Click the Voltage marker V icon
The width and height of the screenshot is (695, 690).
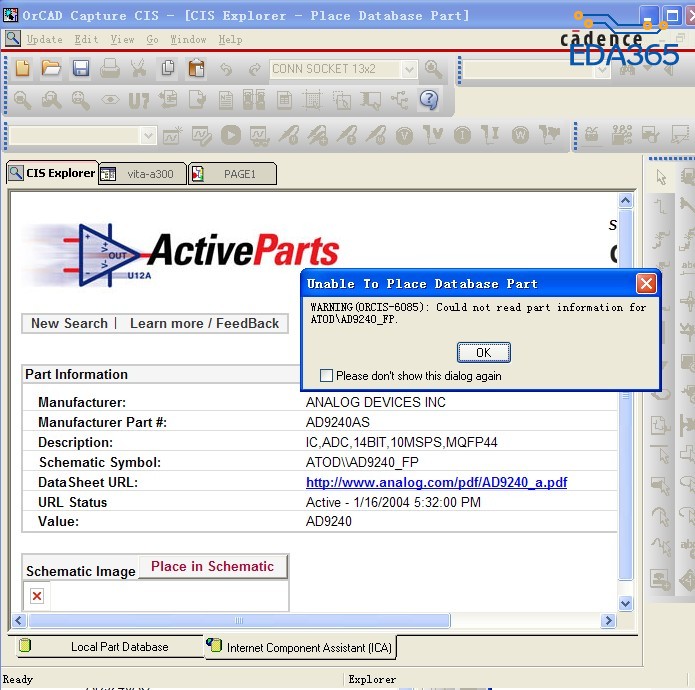pos(404,135)
